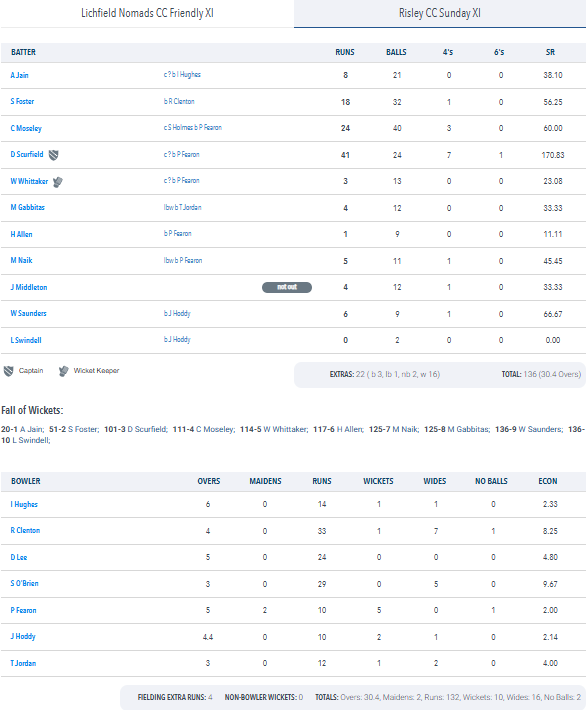
Task: Click Wicket Keeper legend glove icon
Action: point(63,371)
